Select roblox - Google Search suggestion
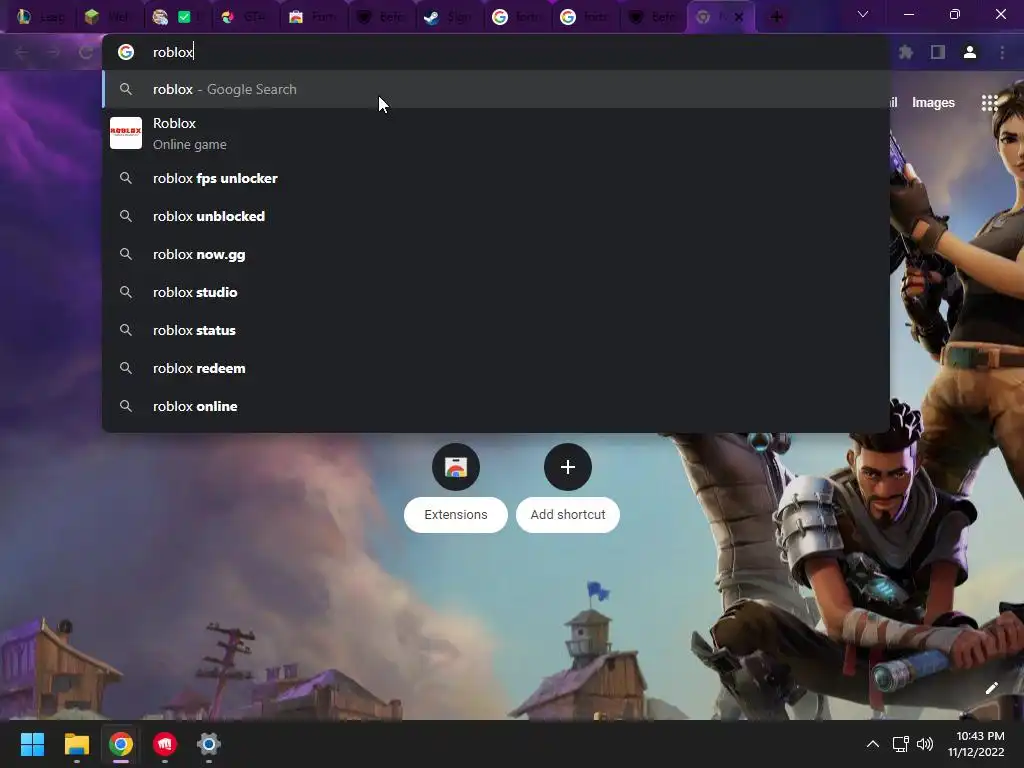The height and width of the screenshot is (768, 1024). point(496,89)
